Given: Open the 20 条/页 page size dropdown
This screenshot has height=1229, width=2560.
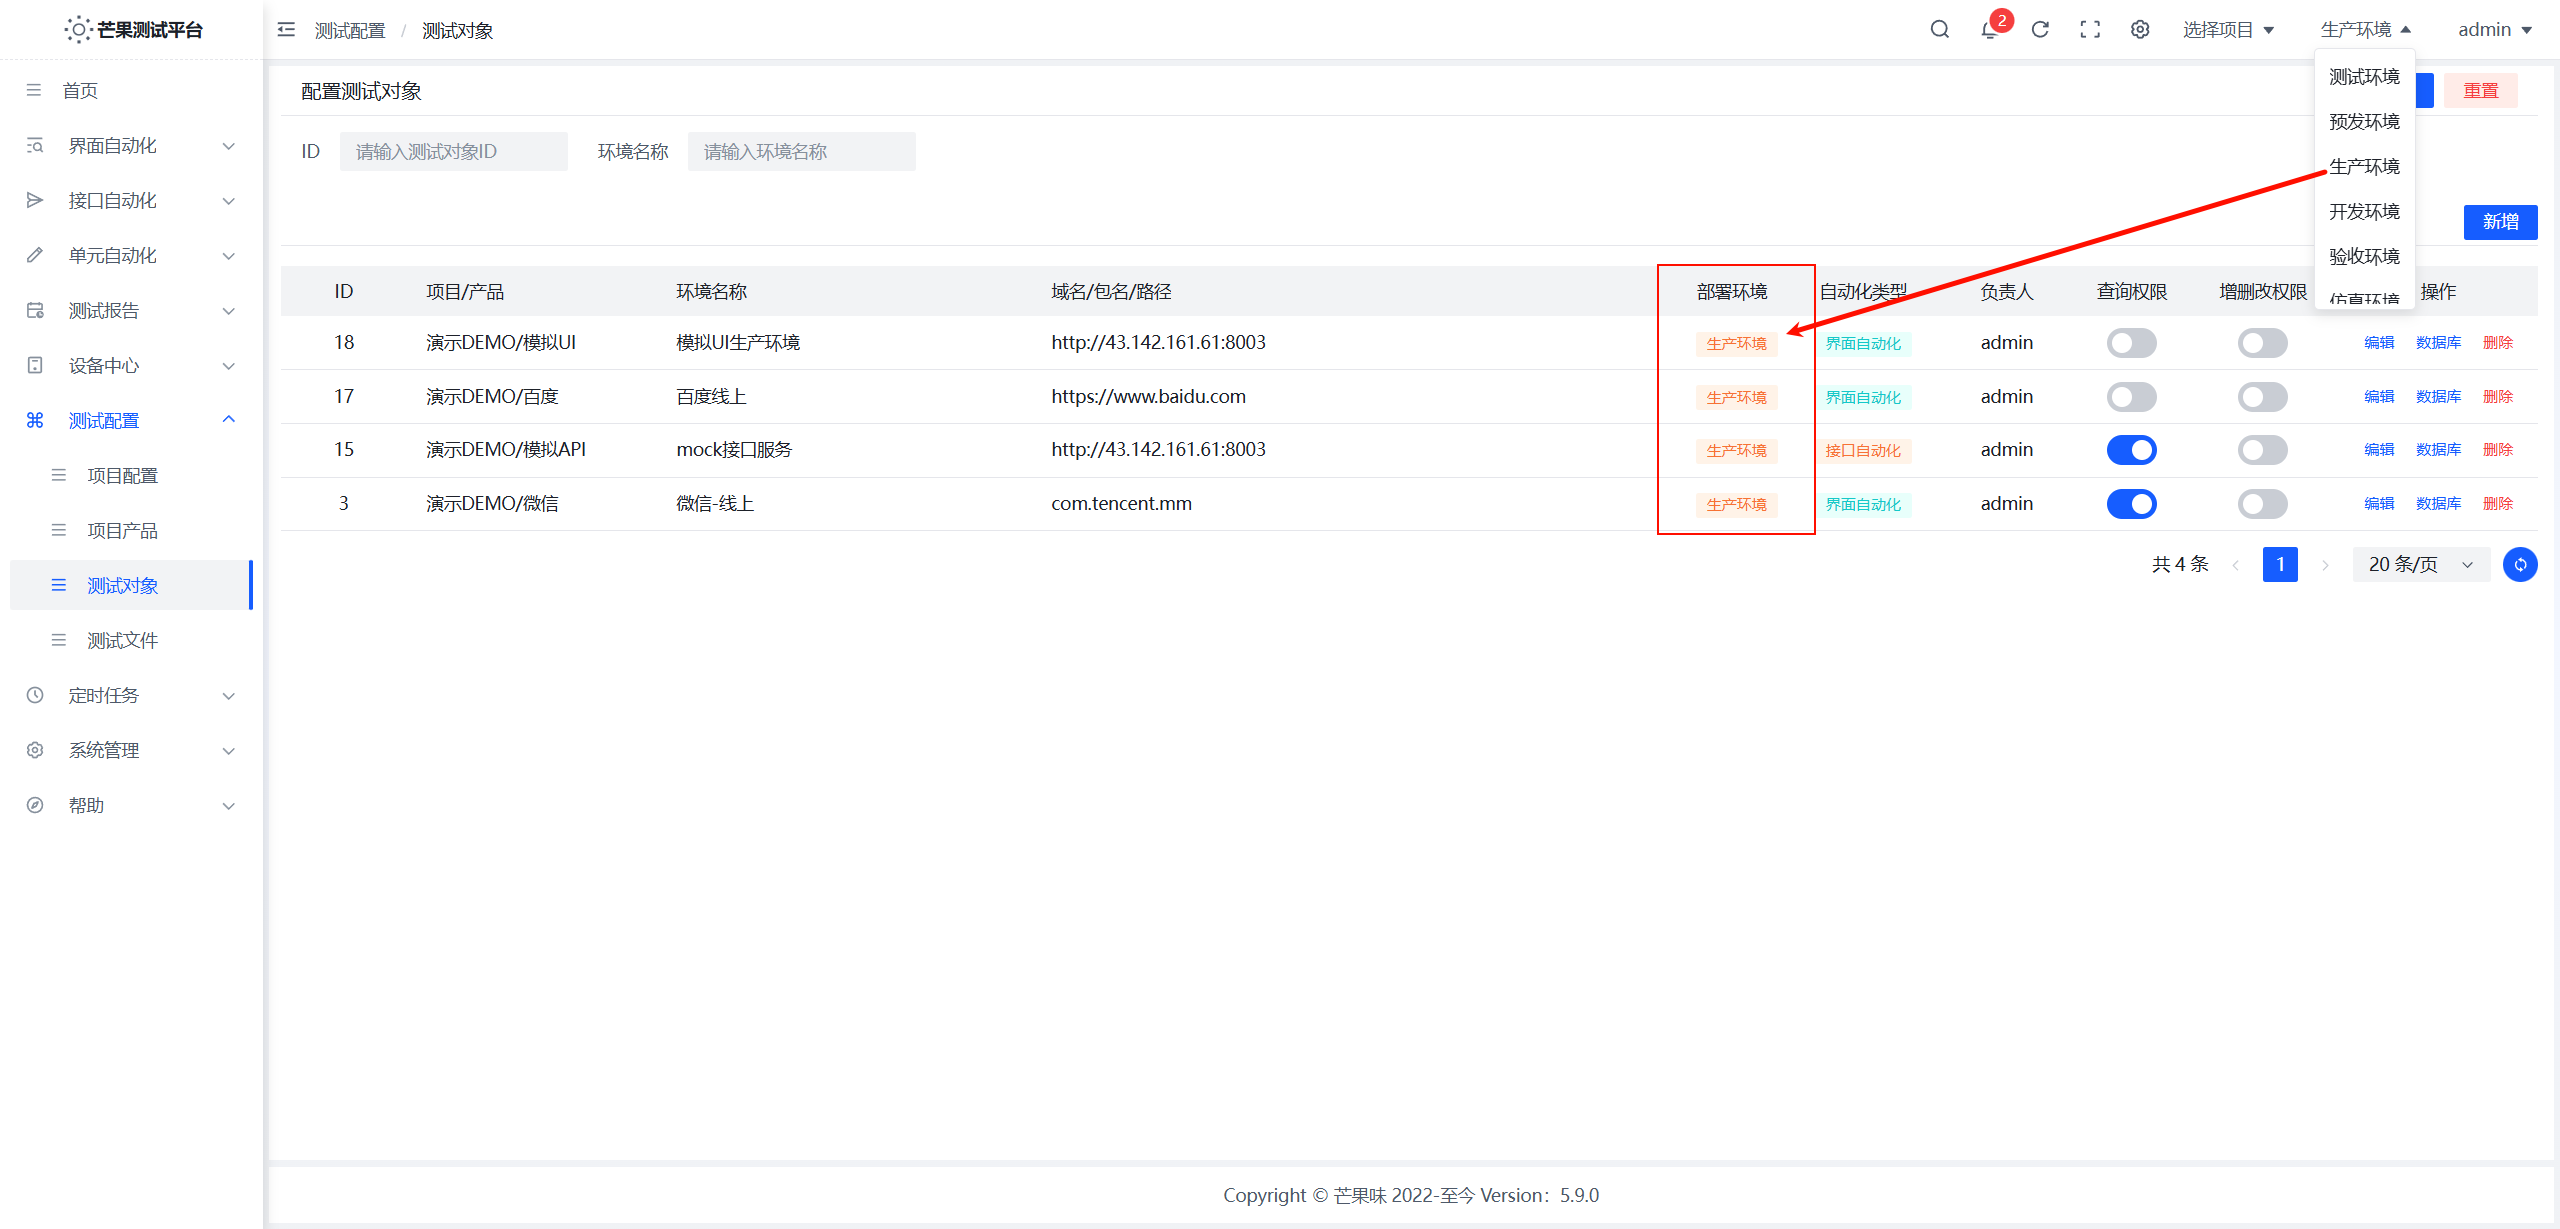Looking at the screenshot, I should [x=2420, y=565].
